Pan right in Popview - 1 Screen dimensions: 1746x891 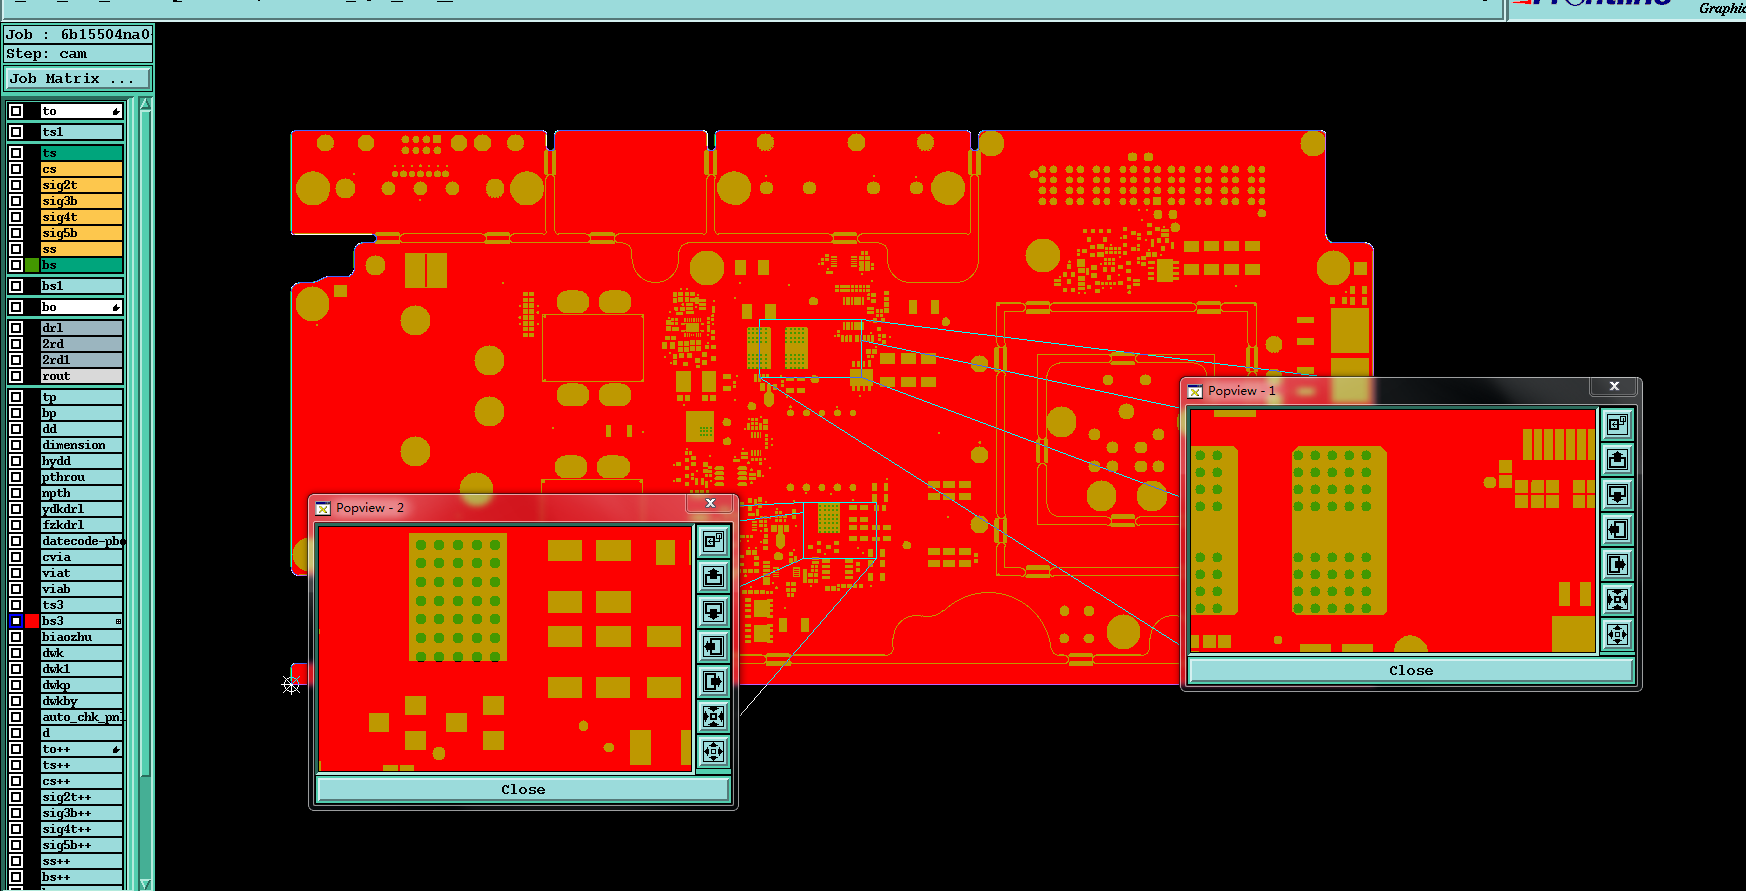coord(1617,565)
